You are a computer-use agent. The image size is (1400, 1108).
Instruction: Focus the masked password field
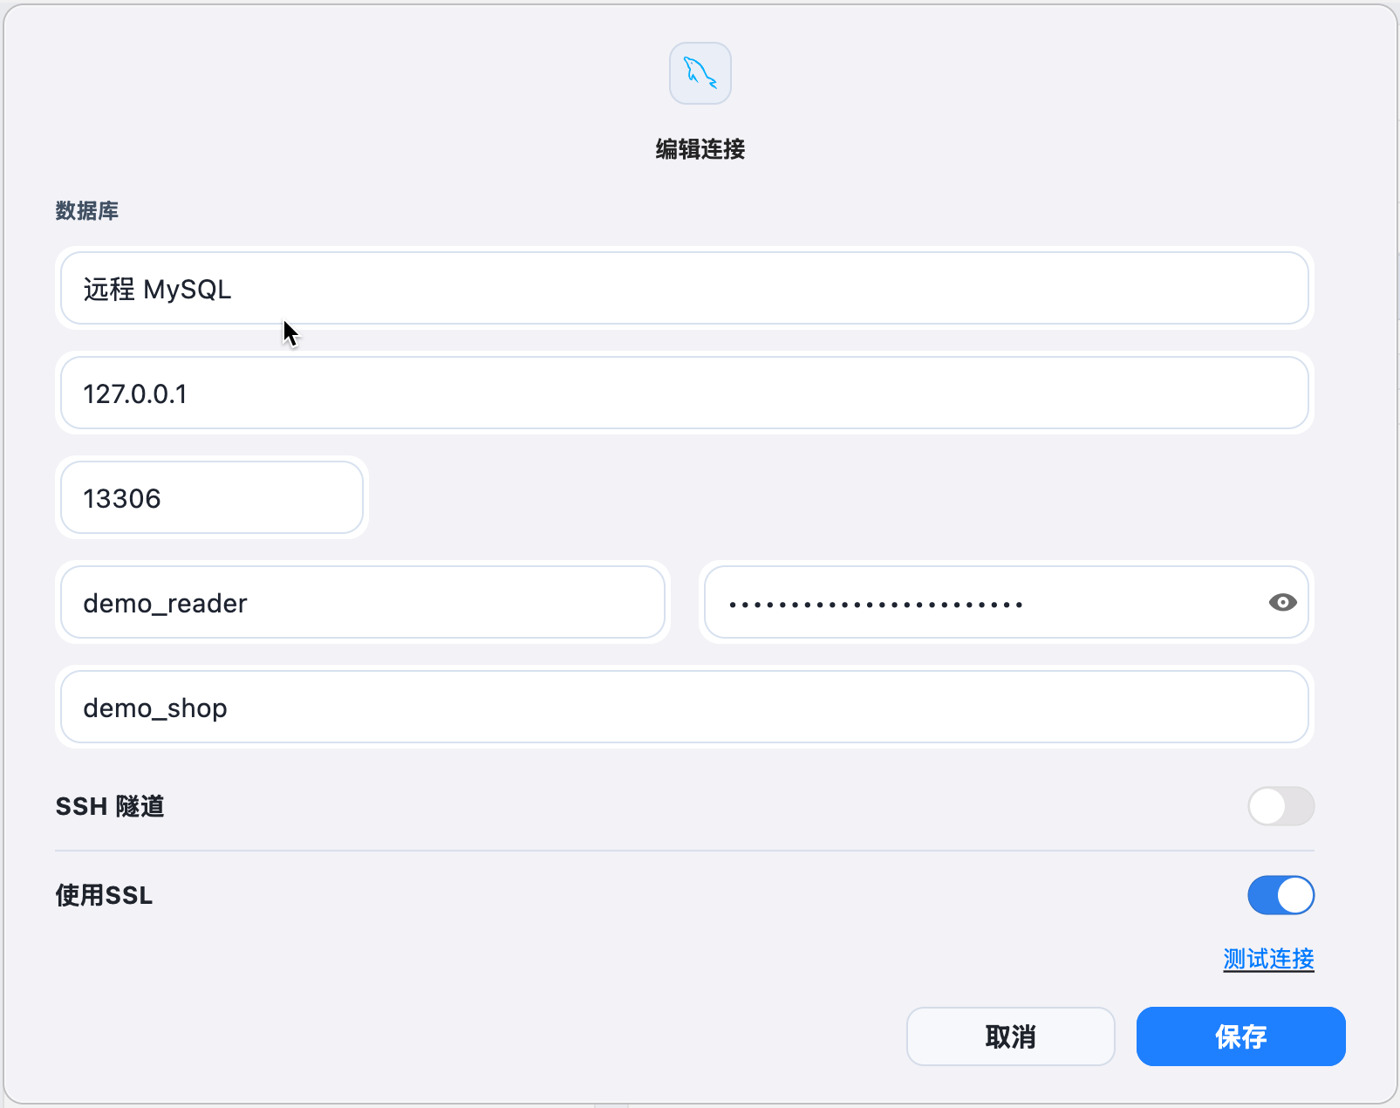pyautogui.click(x=1006, y=603)
